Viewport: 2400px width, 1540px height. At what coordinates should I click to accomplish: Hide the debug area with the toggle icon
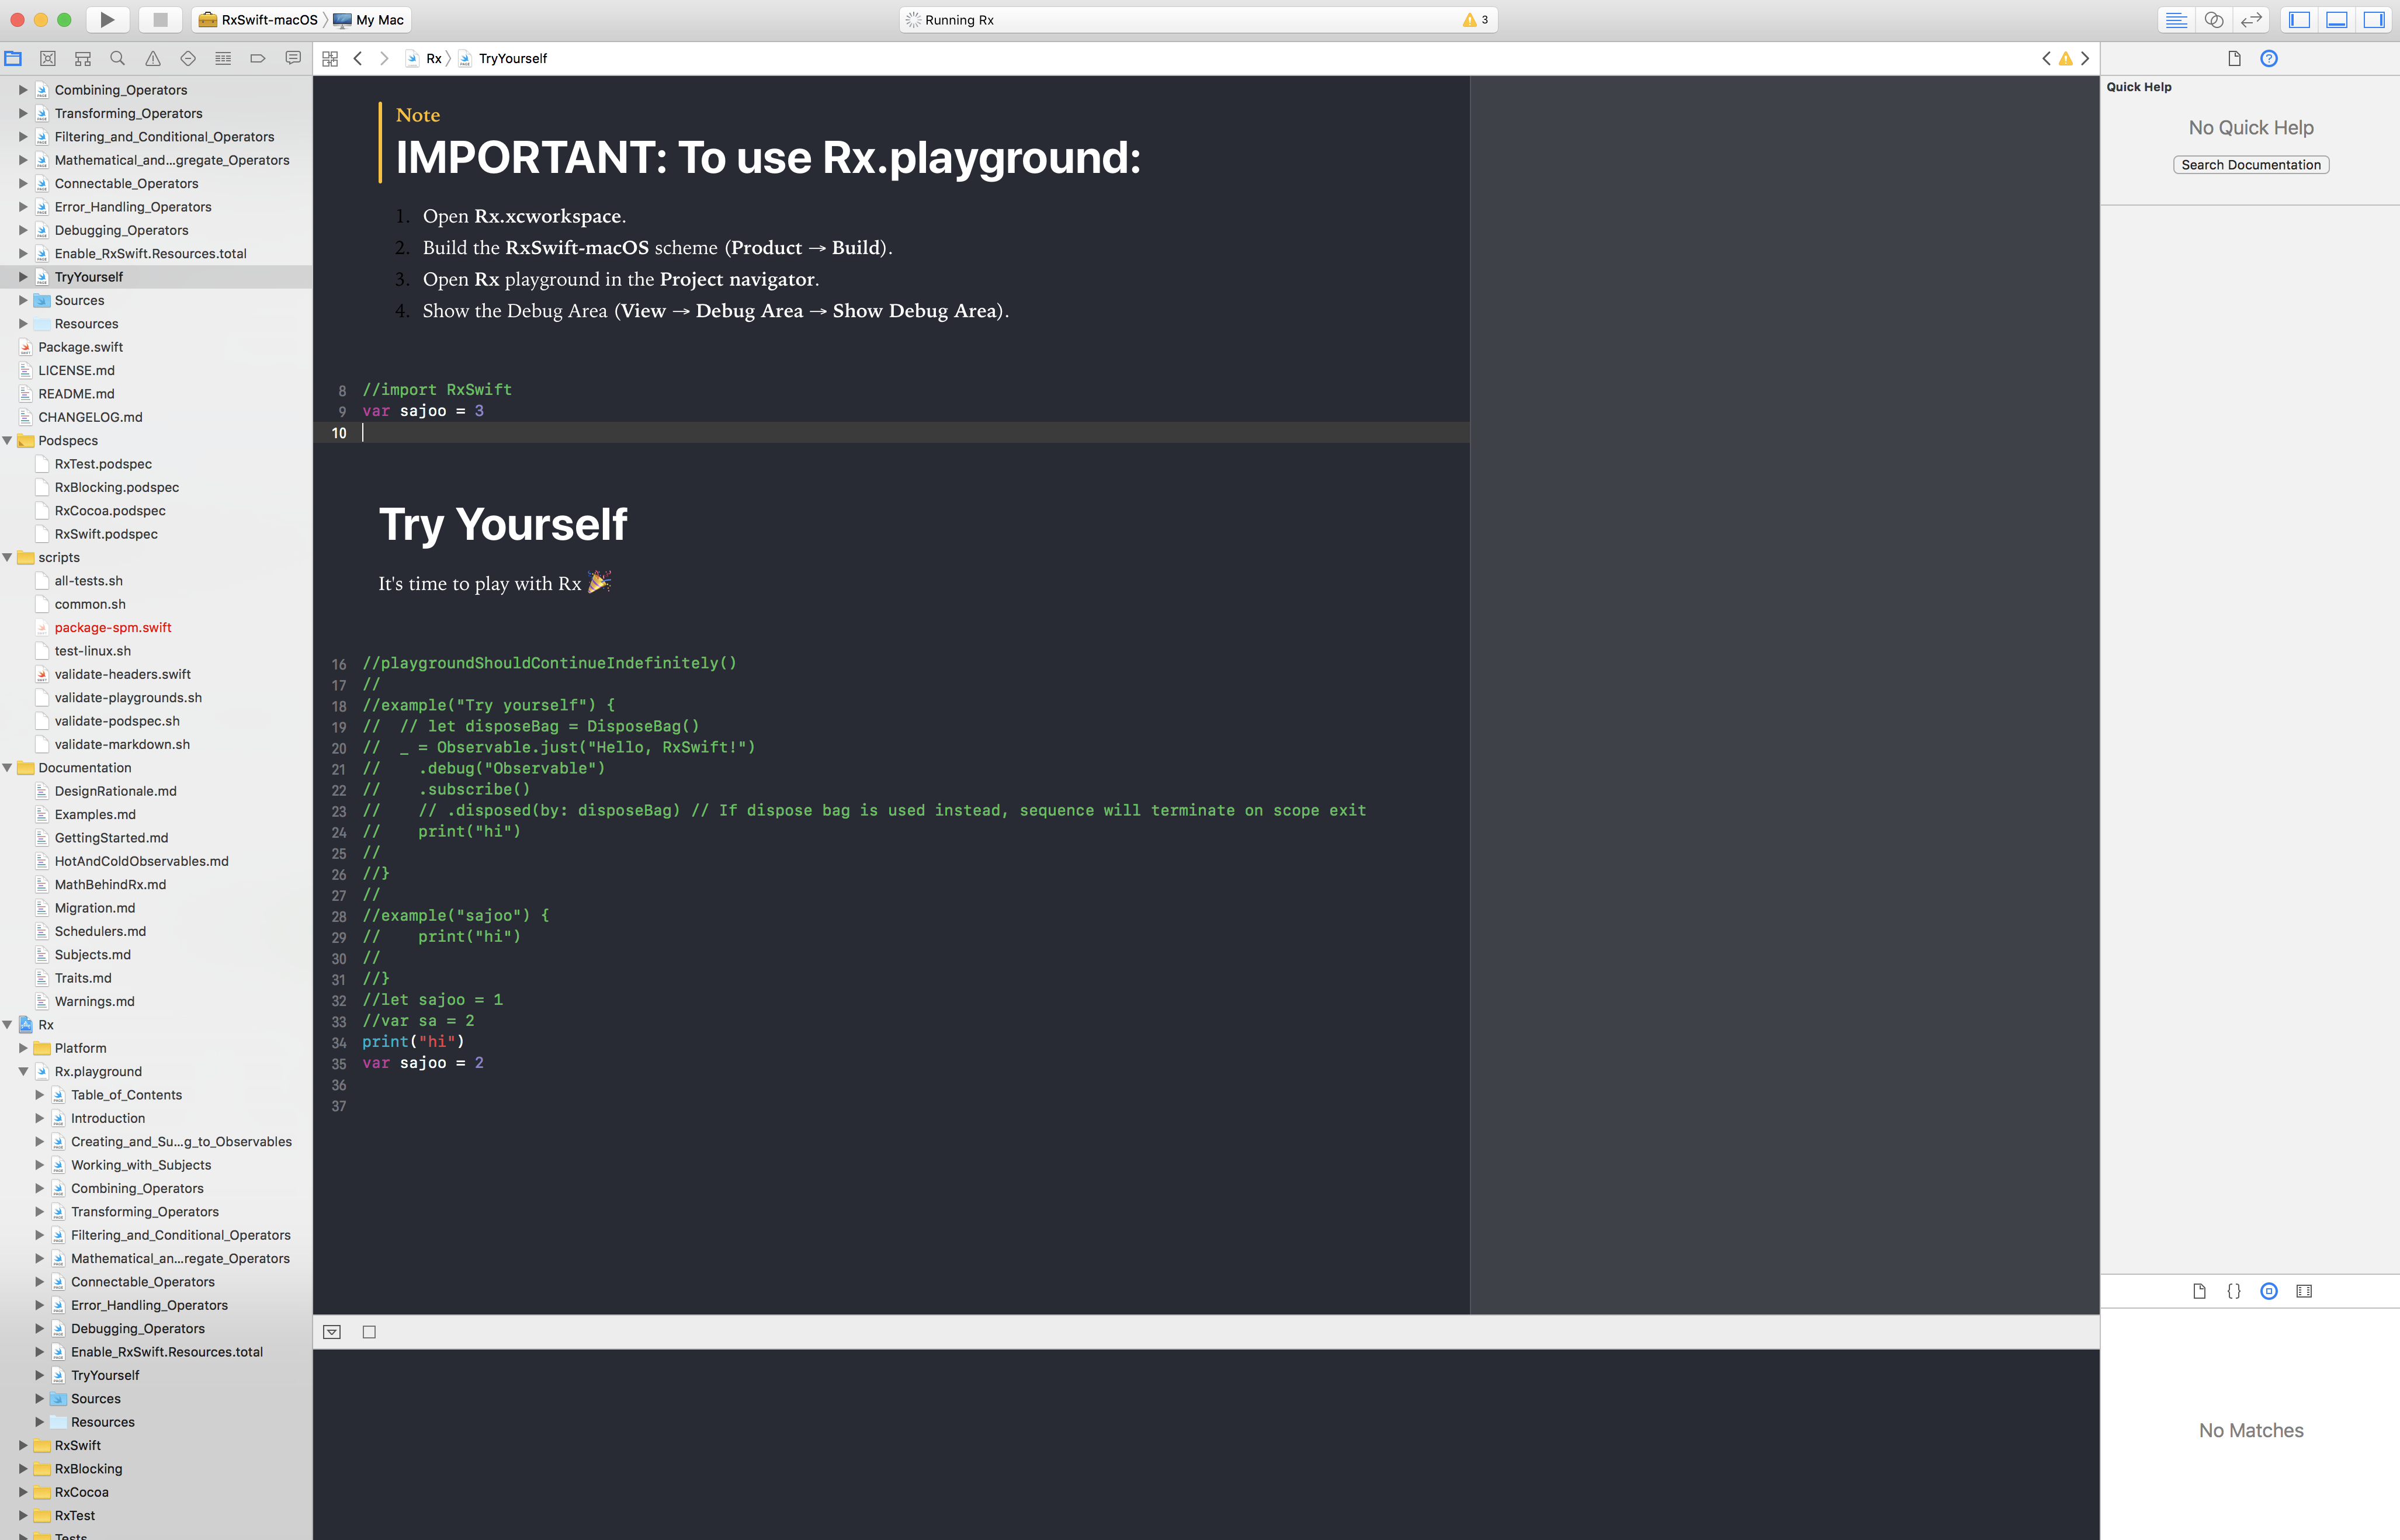coord(332,1332)
